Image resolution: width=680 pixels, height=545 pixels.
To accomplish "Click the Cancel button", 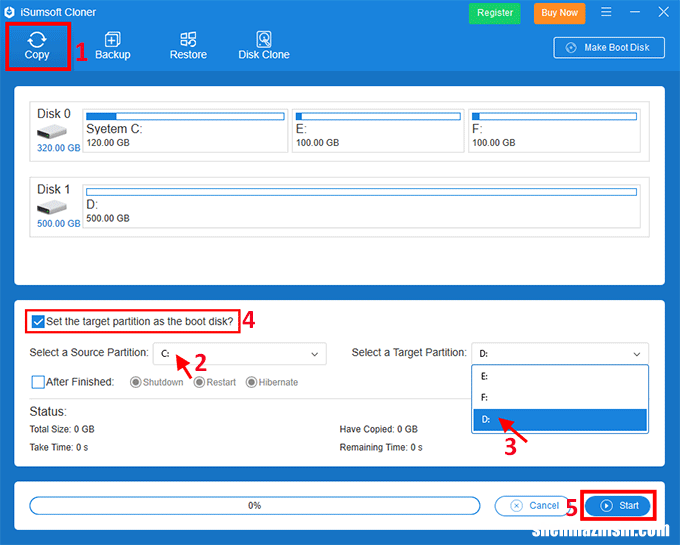I will [x=533, y=506].
